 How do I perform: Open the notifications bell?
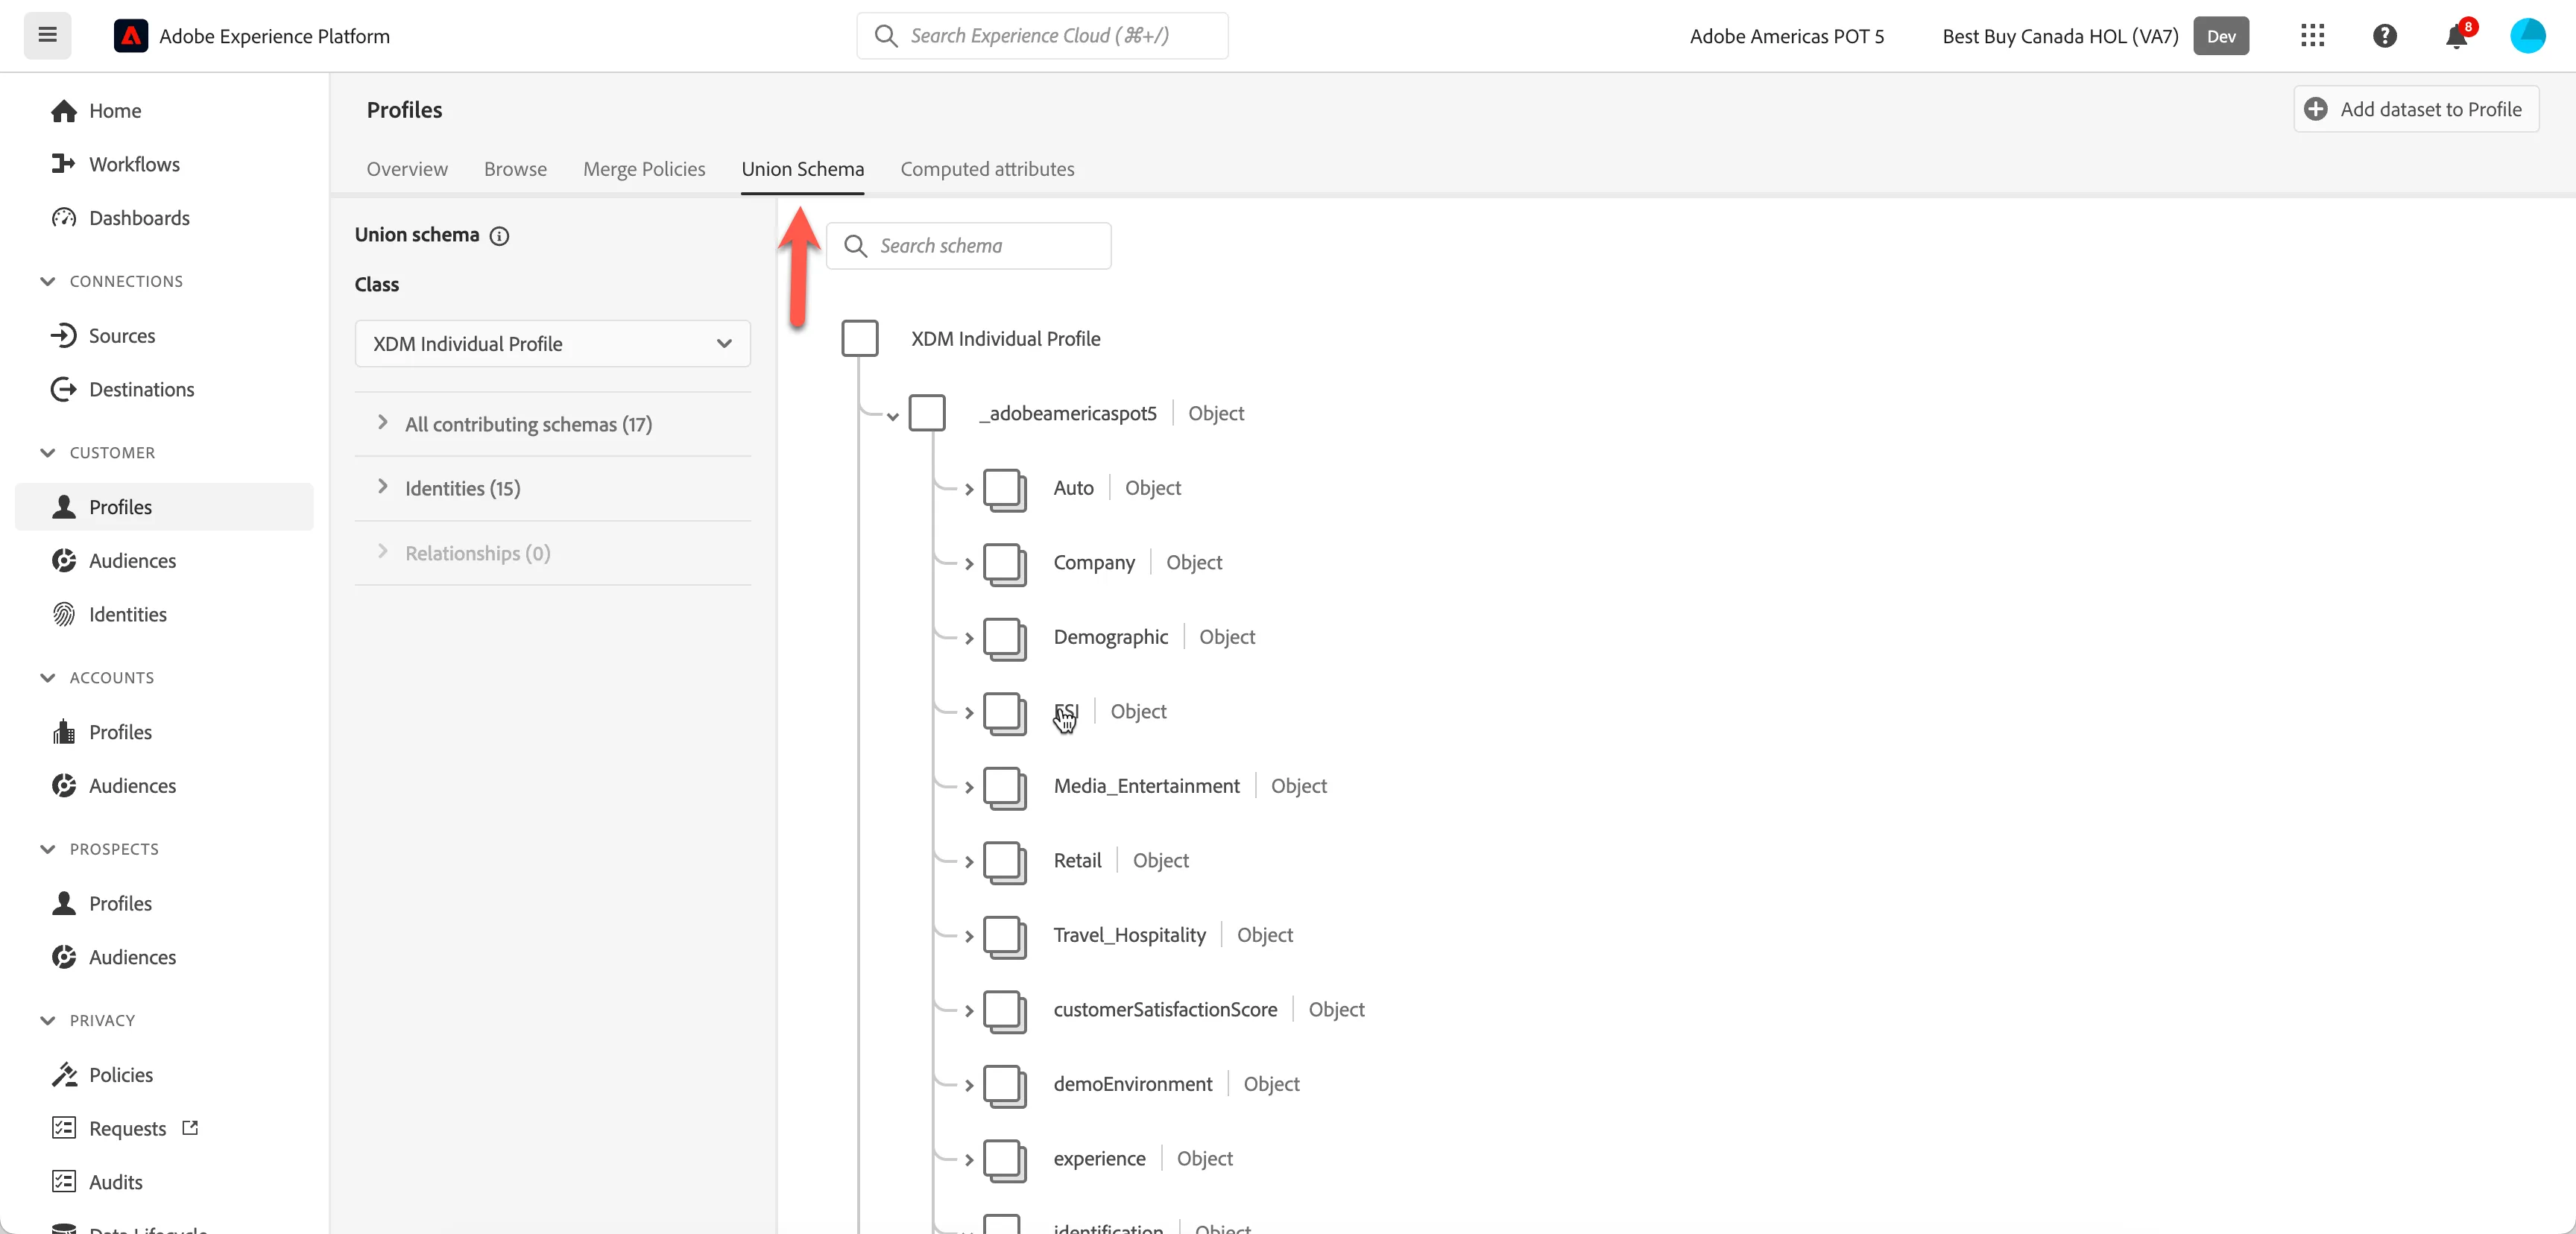(2456, 36)
